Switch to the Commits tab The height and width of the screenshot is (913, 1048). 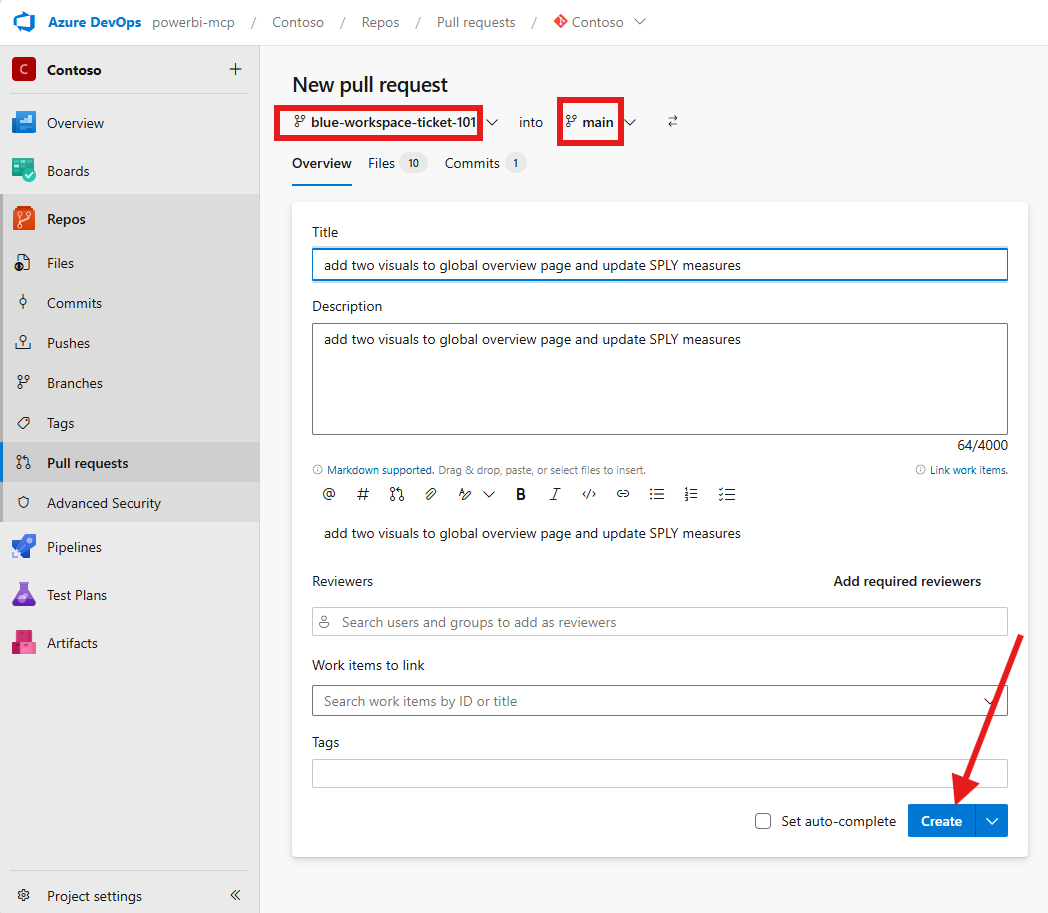pos(485,164)
